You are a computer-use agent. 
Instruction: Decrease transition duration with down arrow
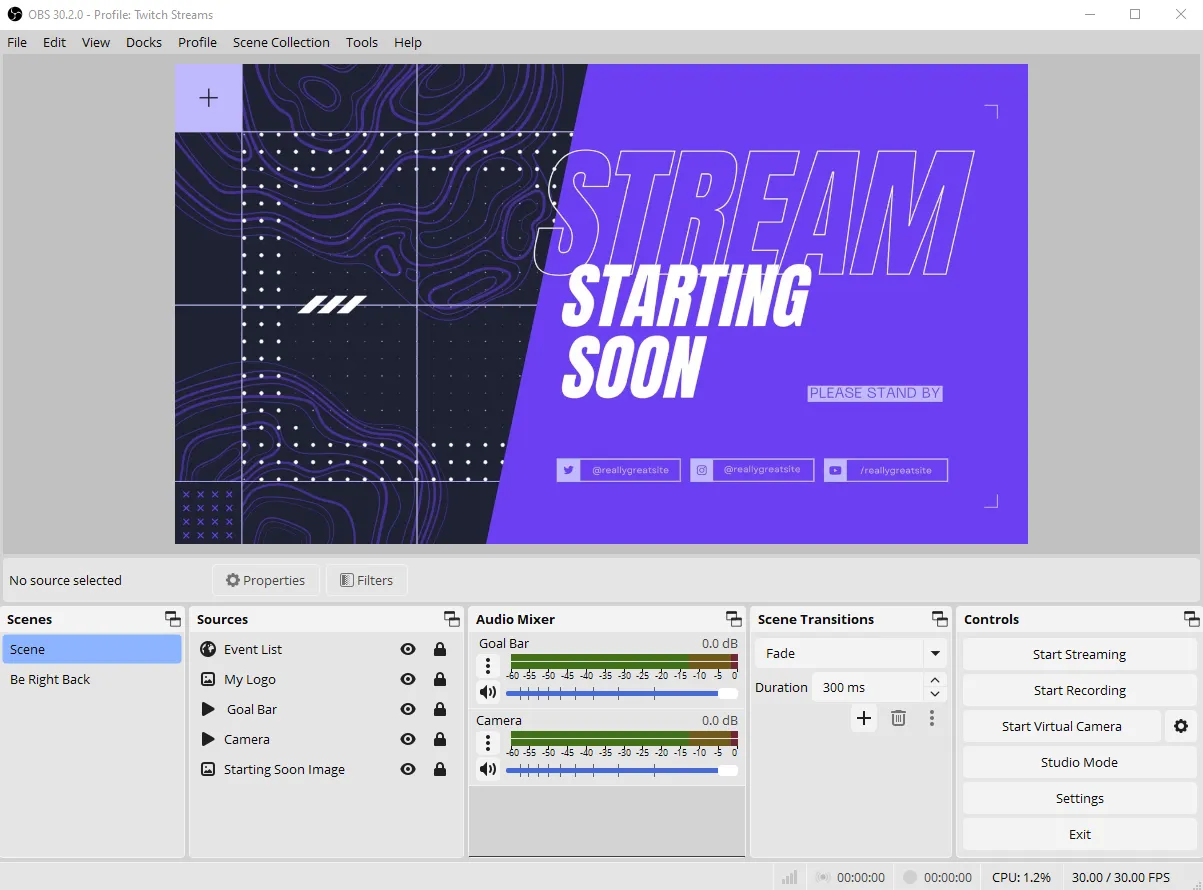click(935, 694)
